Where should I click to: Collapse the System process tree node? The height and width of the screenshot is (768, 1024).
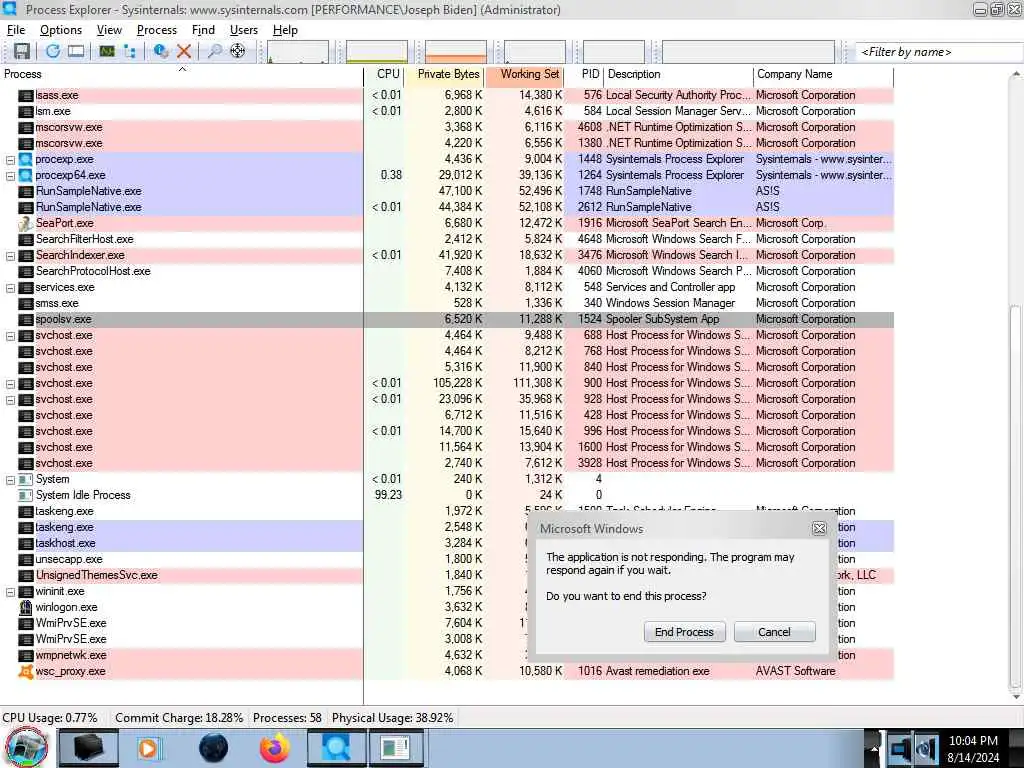point(10,479)
